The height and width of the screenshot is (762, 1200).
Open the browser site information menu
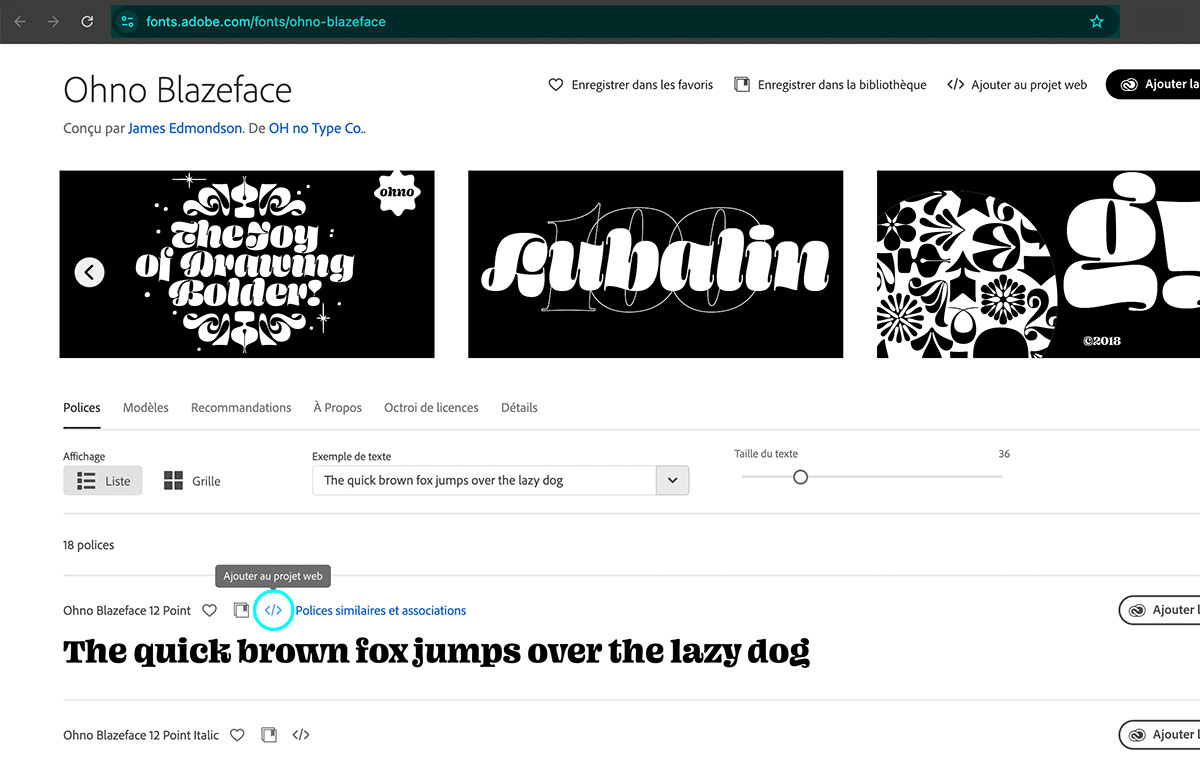(x=126, y=20)
